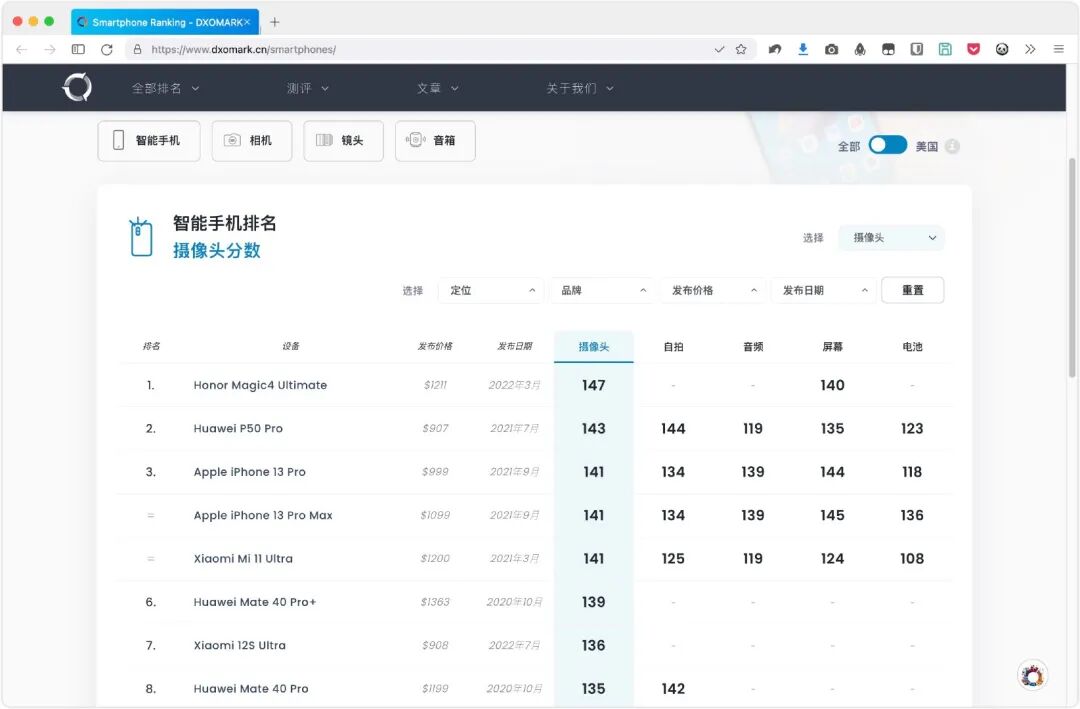Open the downloads arrow icon

[x=803, y=50]
